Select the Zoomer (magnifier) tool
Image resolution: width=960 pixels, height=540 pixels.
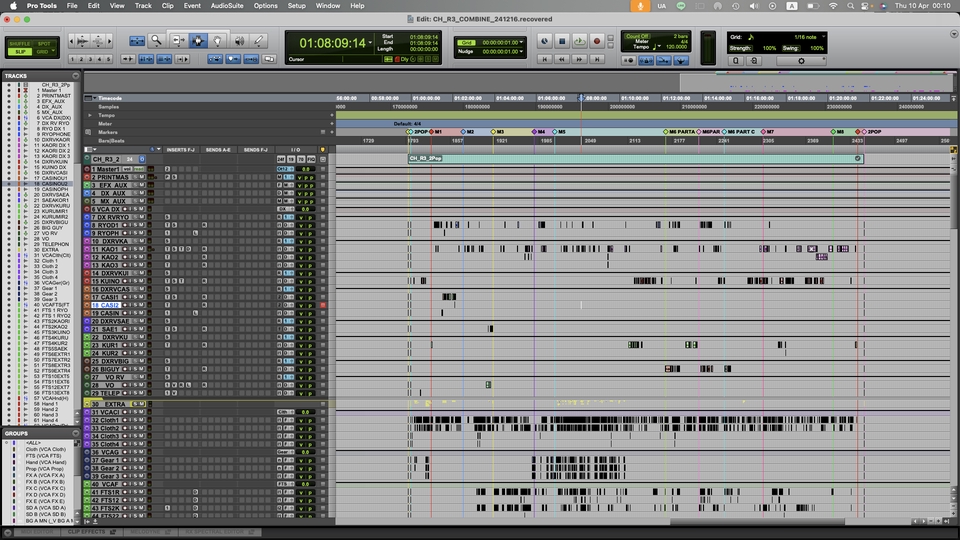click(156, 41)
